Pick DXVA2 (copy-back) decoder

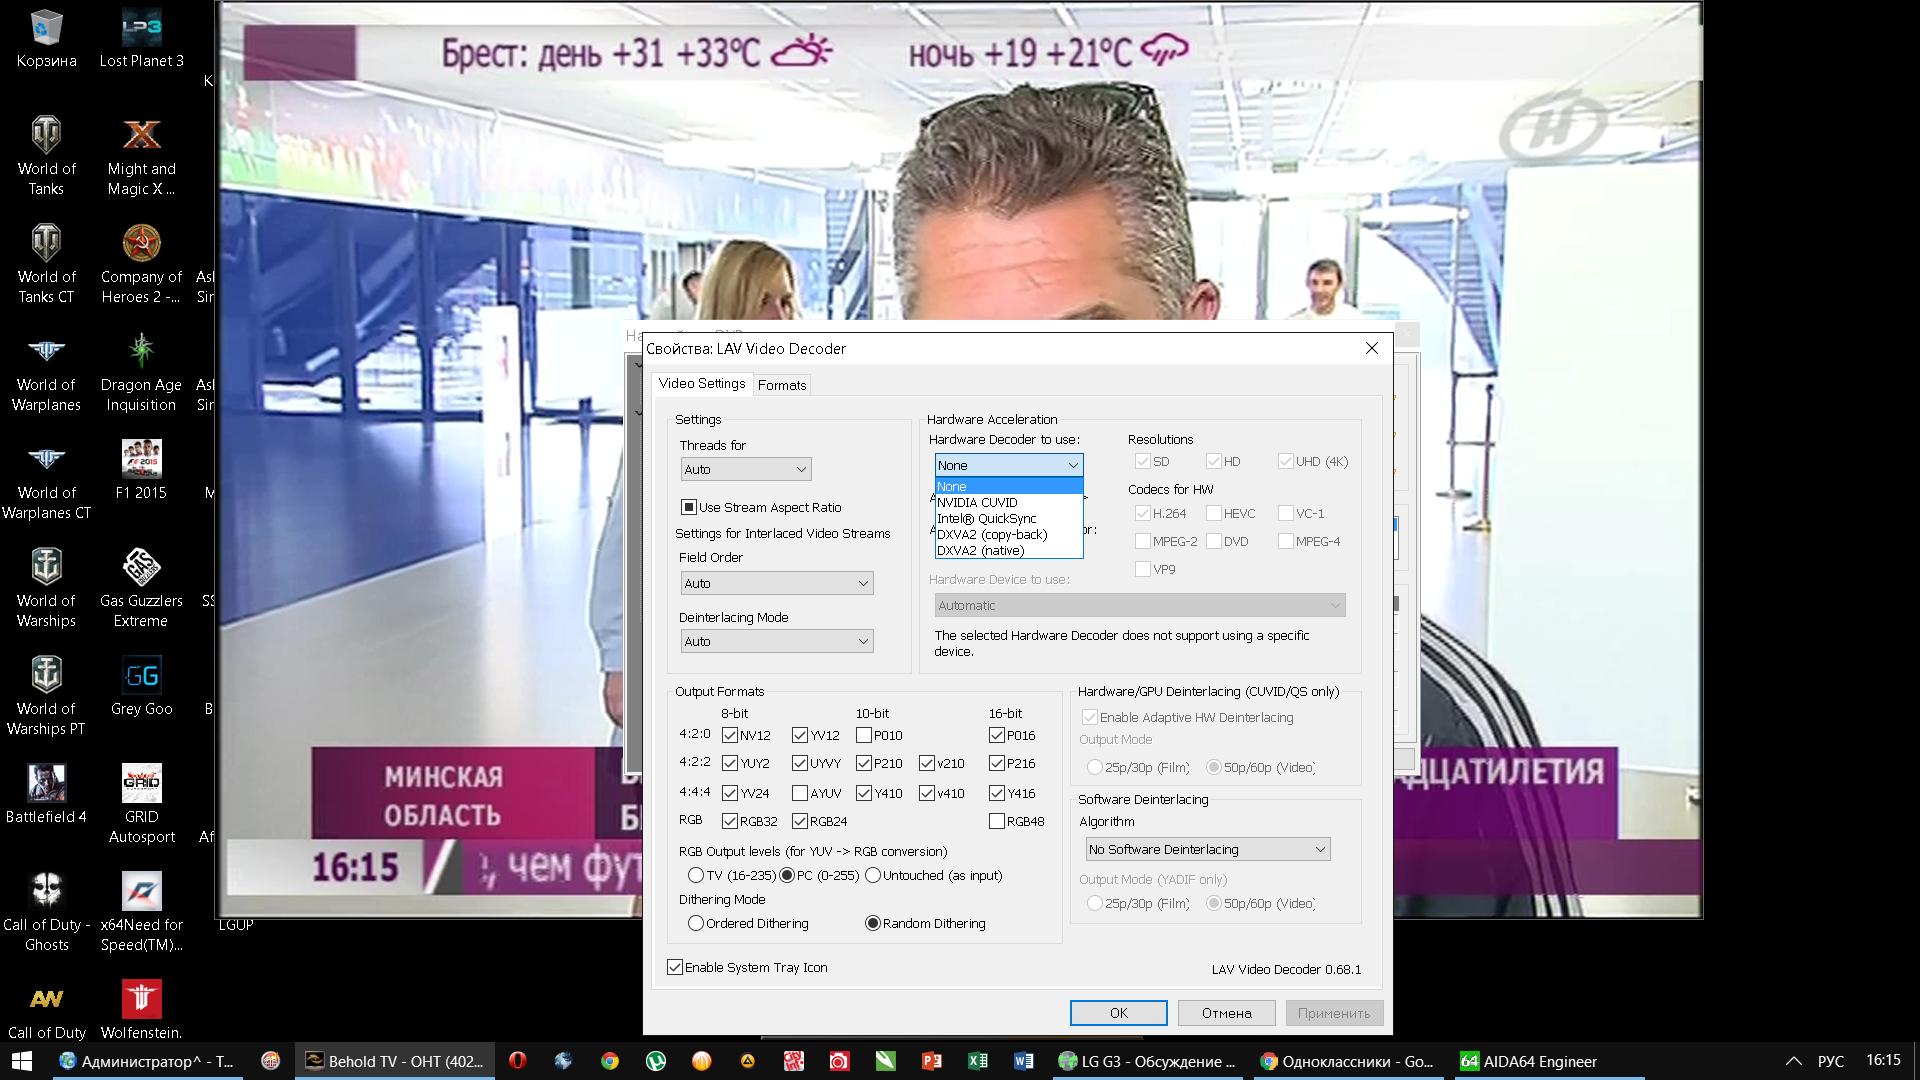1009,534
